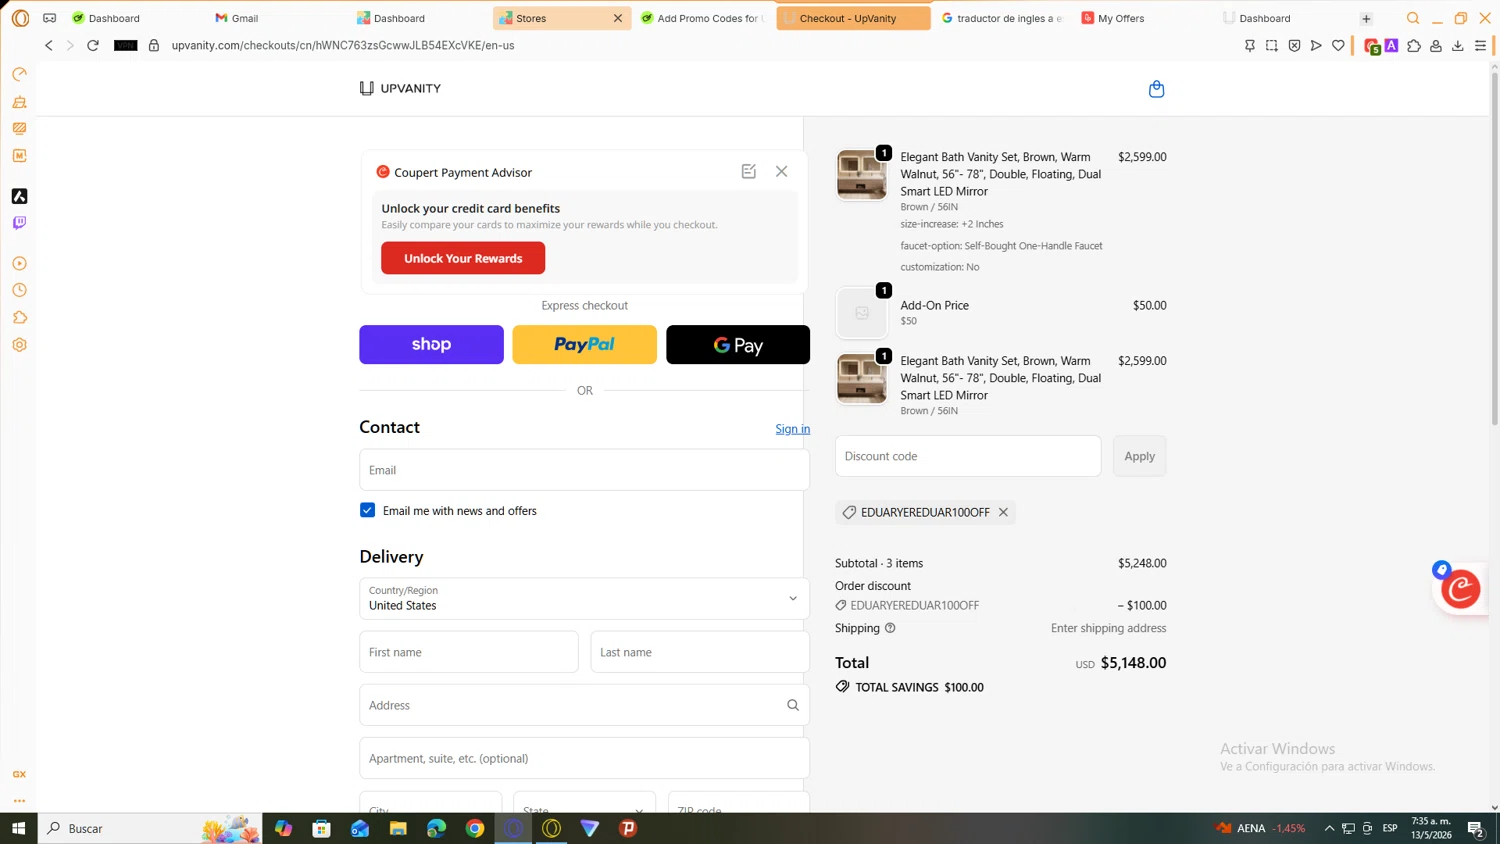This screenshot has height=844, width=1500.
Task: Click the Discount code field
Action: point(968,456)
